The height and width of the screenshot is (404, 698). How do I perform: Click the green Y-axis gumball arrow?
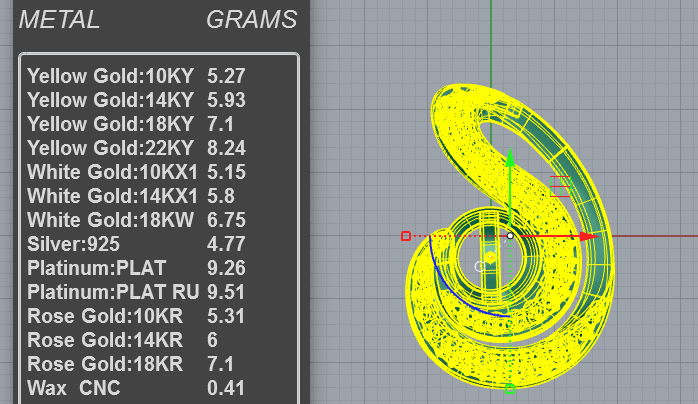510,158
